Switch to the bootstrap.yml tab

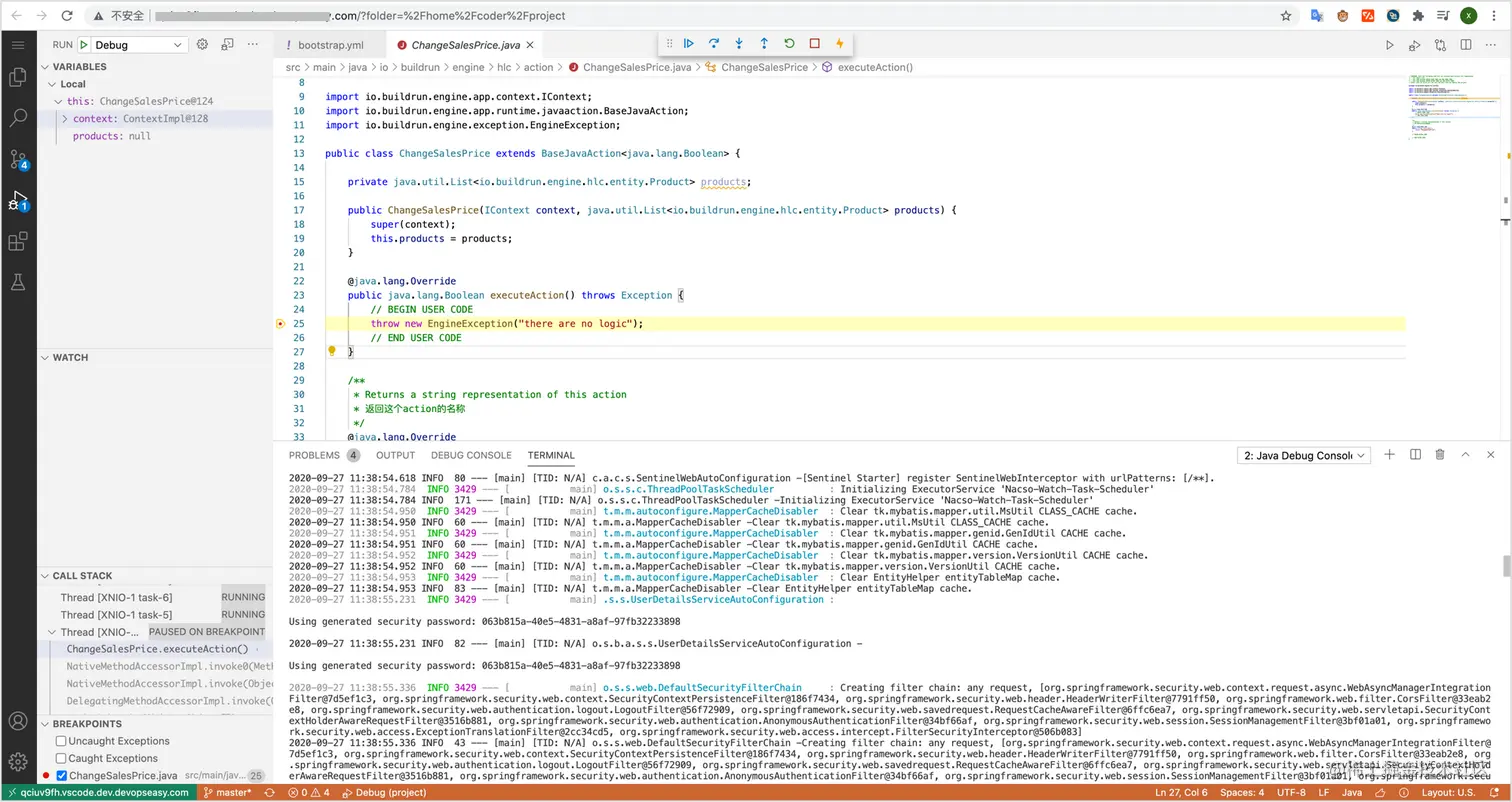tap(330, 45)
